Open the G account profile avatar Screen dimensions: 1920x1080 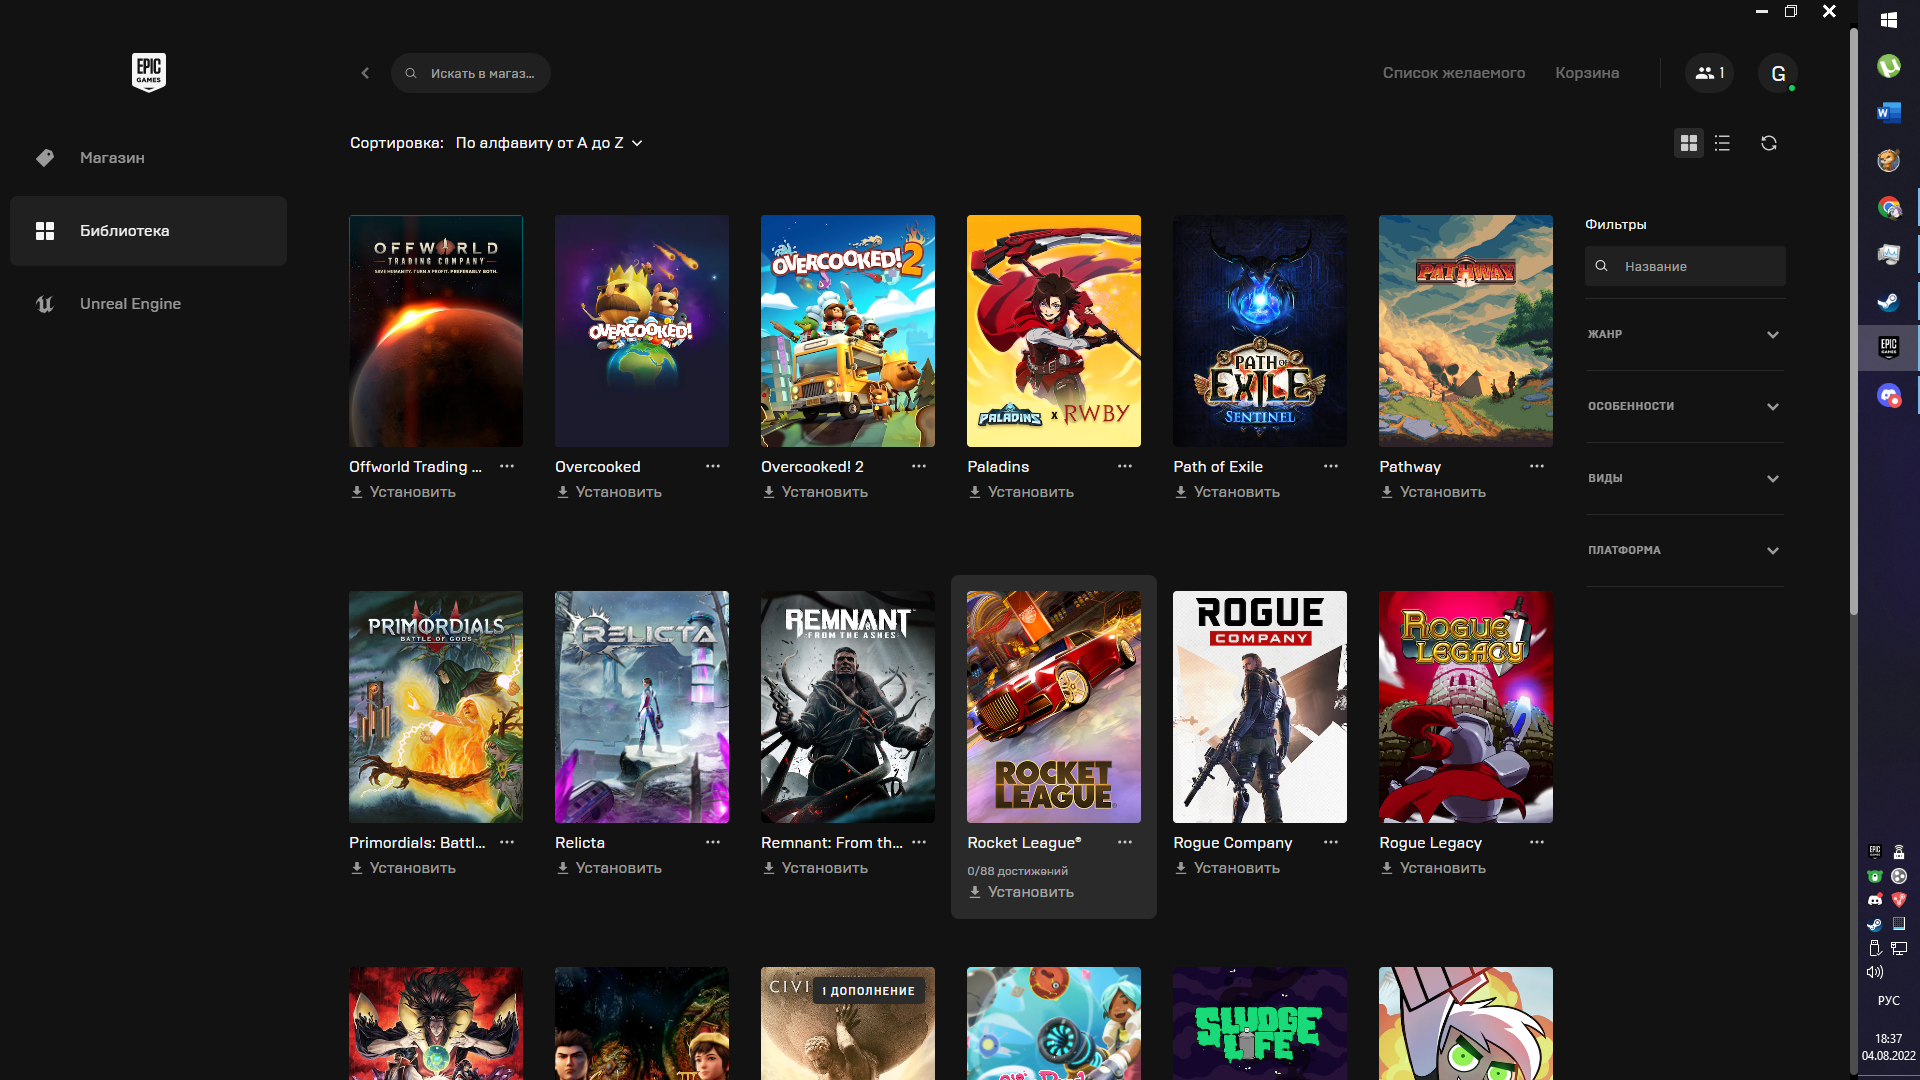pyautogui.click(x=1778, y=73)
